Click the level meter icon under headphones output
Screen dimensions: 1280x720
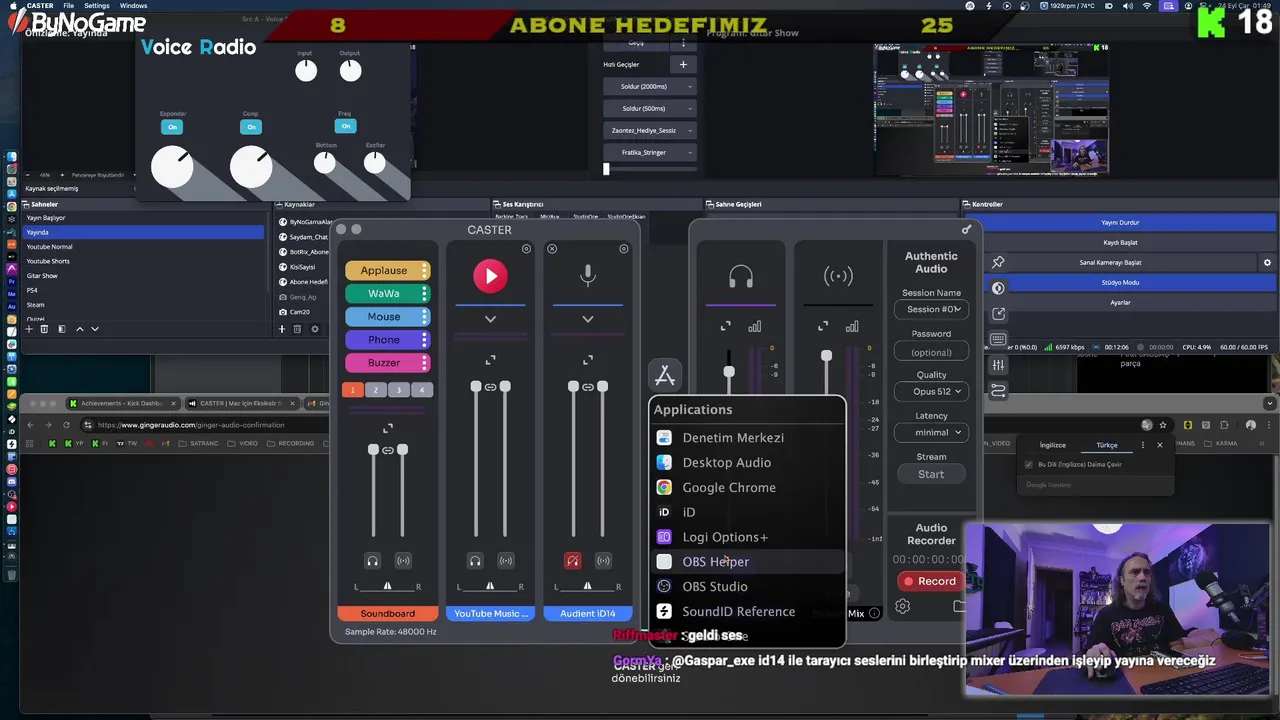755,326
